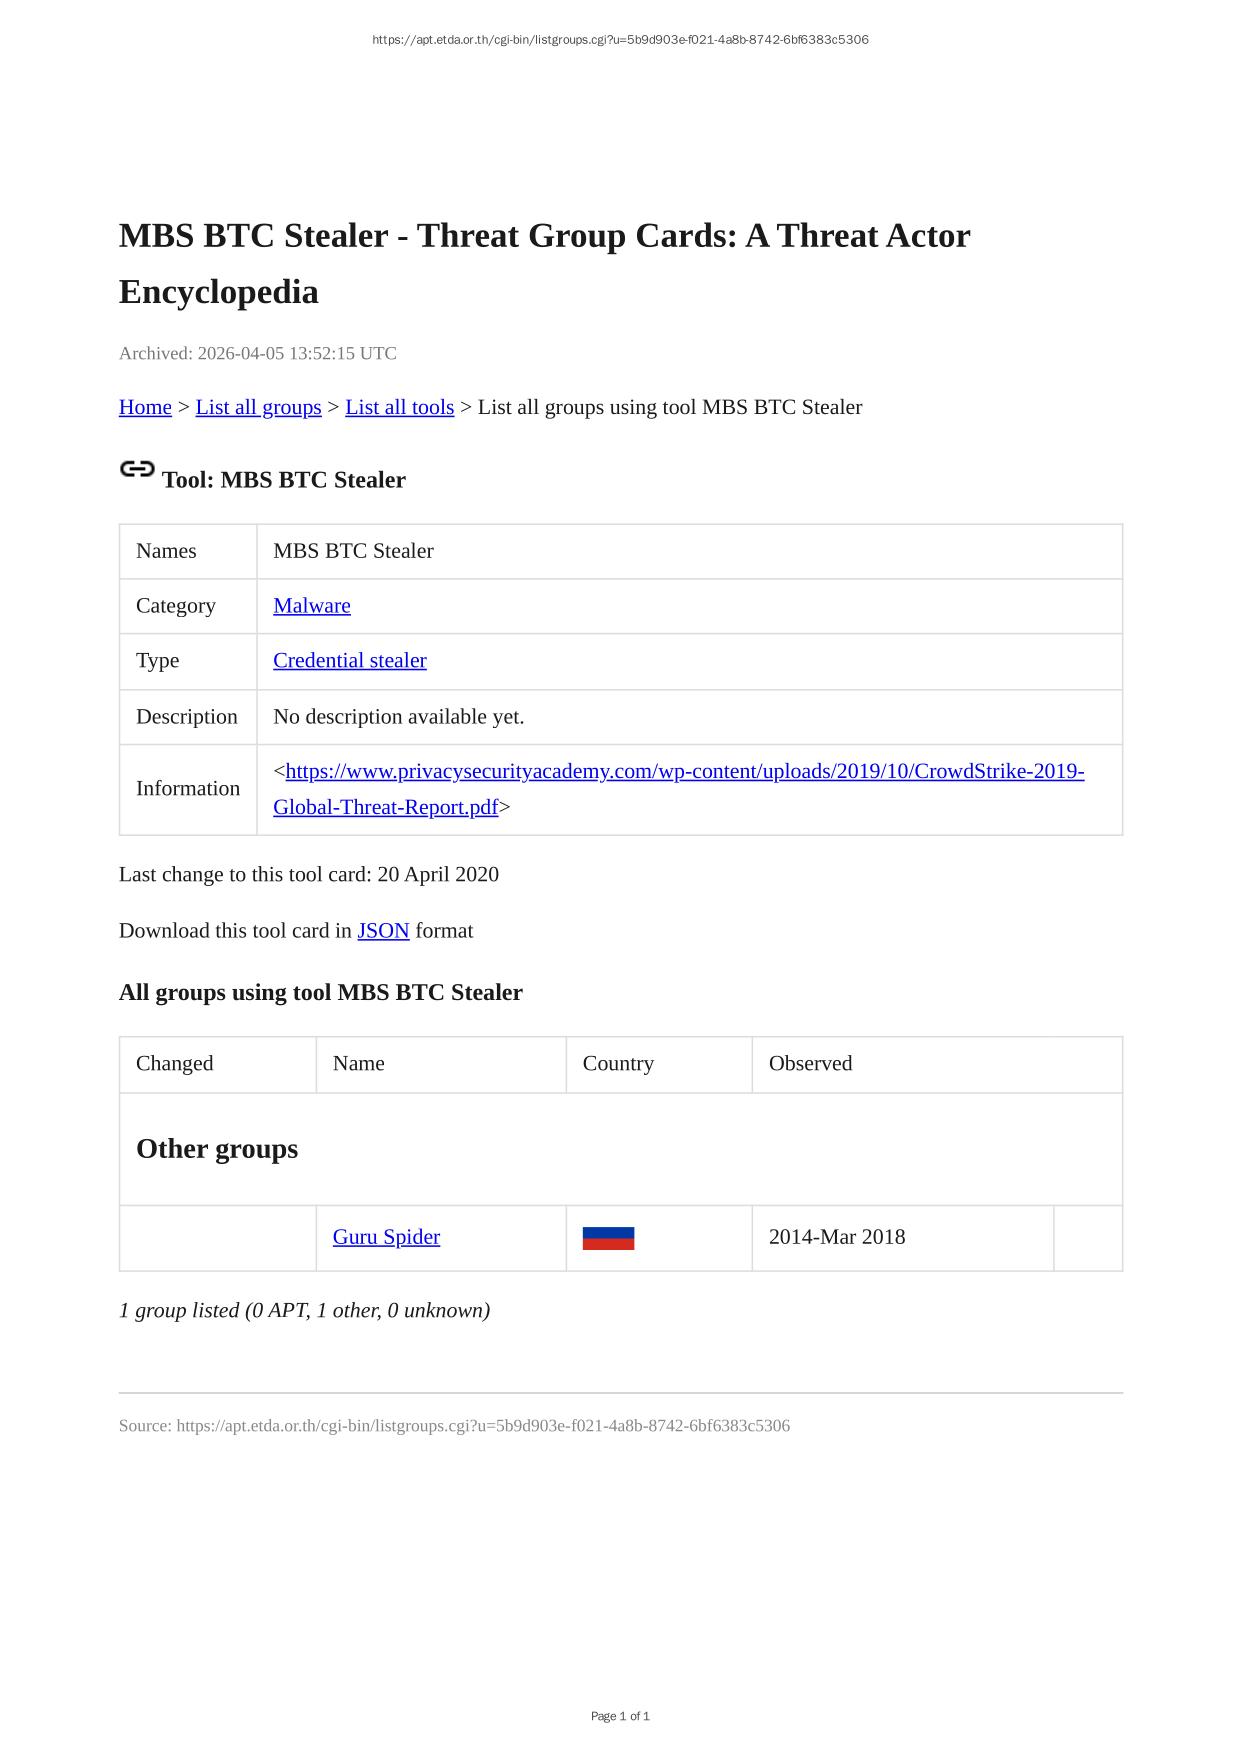Follow the Malware category link
The image size is (1242, 1756).
click(311, 606)
